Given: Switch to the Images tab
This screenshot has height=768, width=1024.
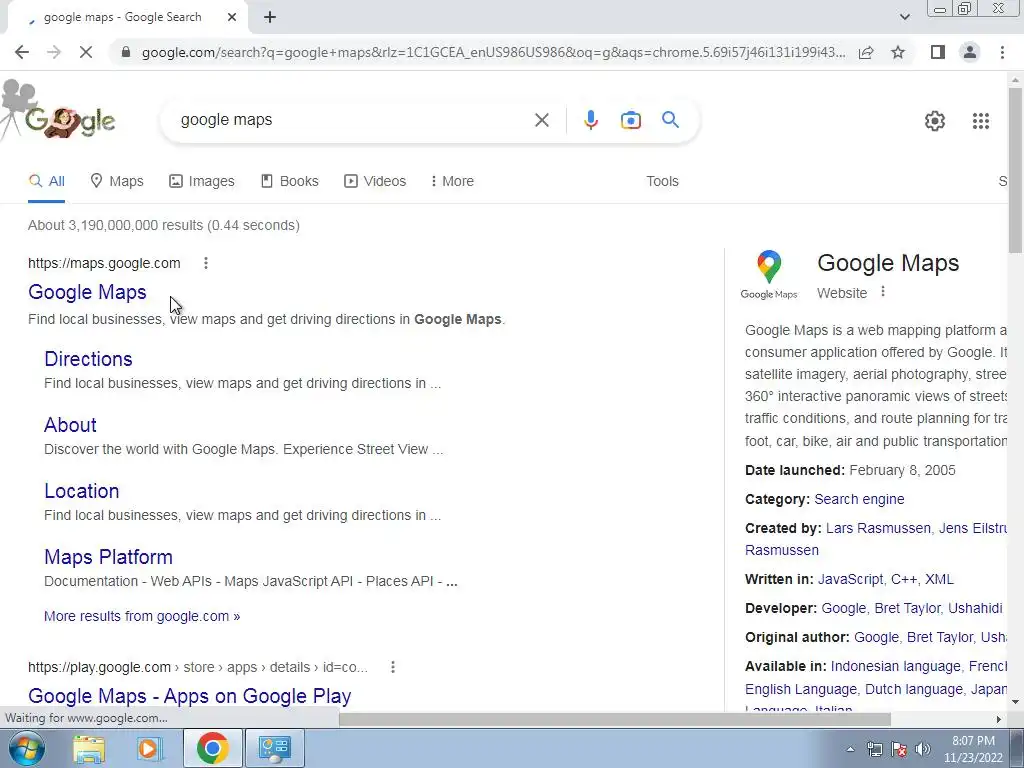Looking at the screenshot, I should (x=202, y=182).
